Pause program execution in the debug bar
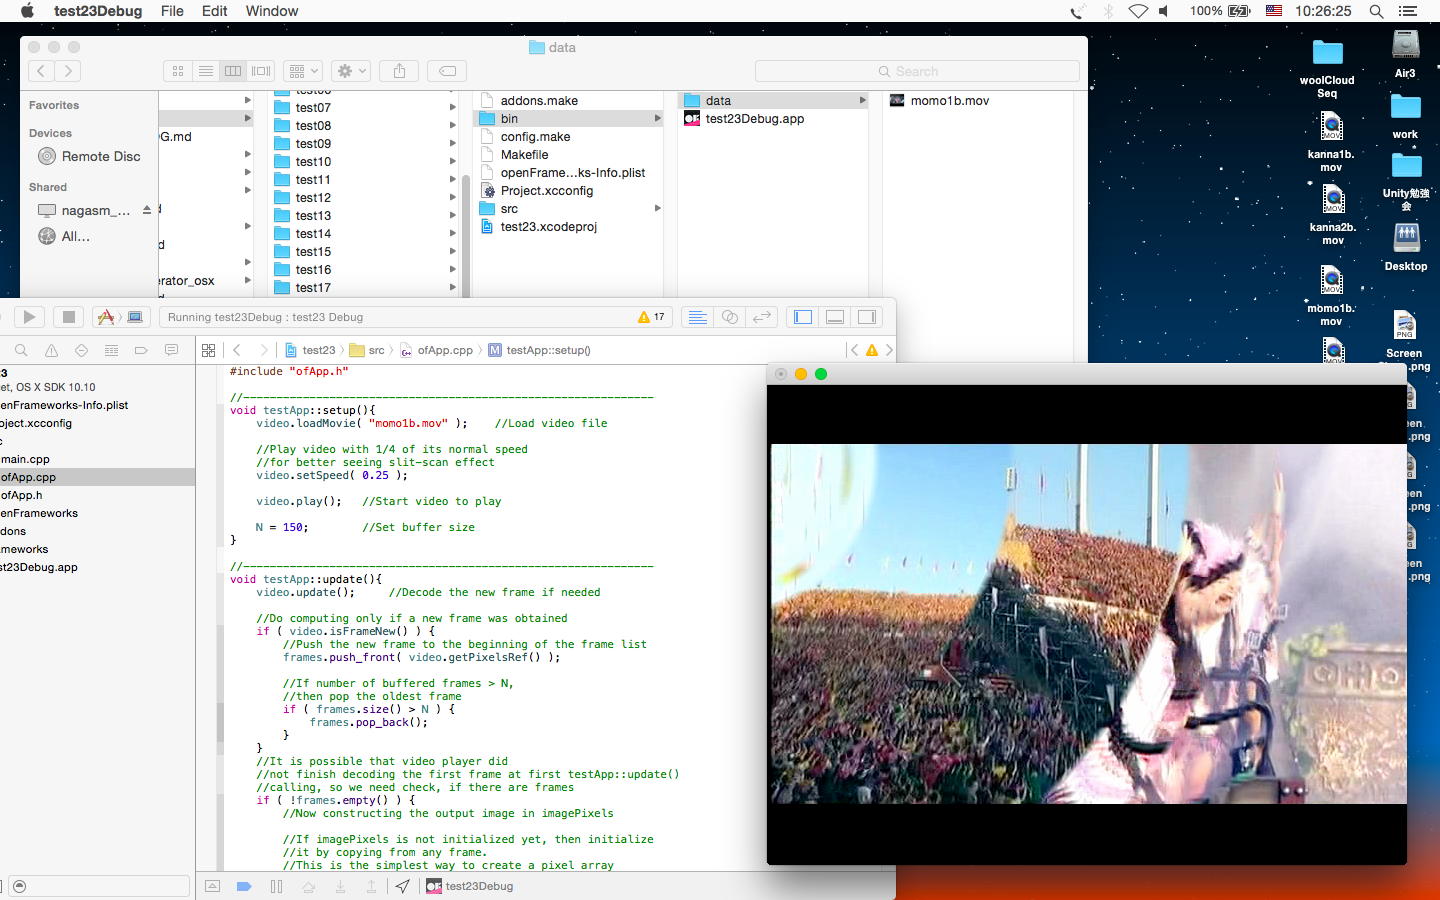 (276, 886)
